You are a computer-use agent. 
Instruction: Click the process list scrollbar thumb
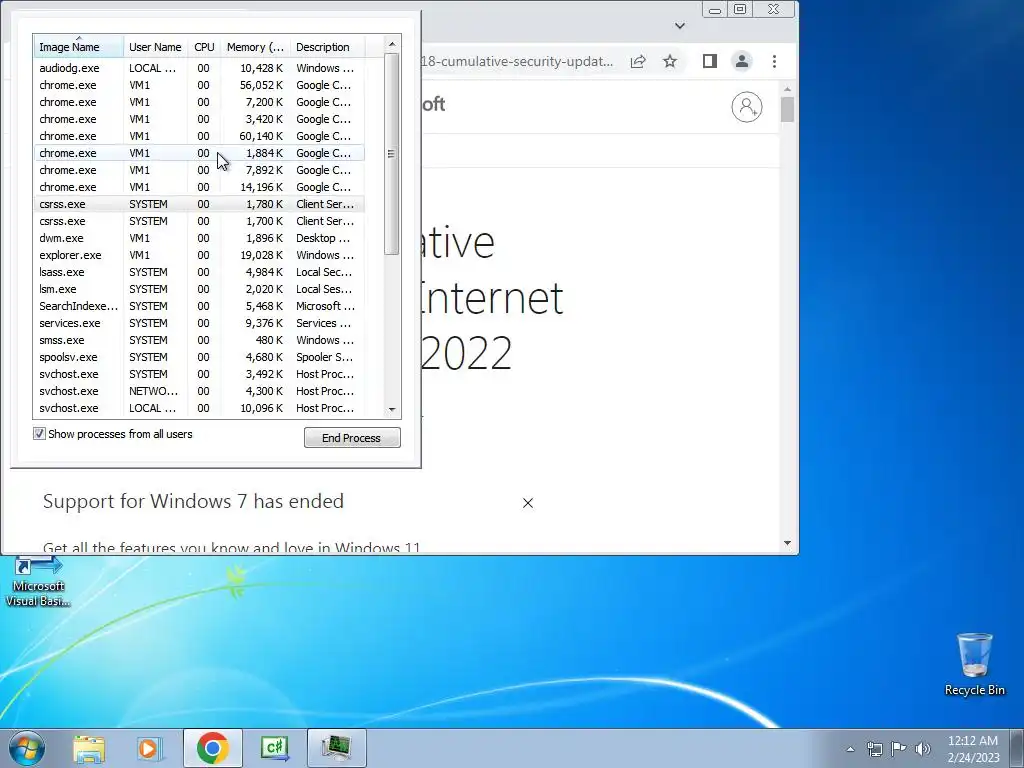(391, 154)
